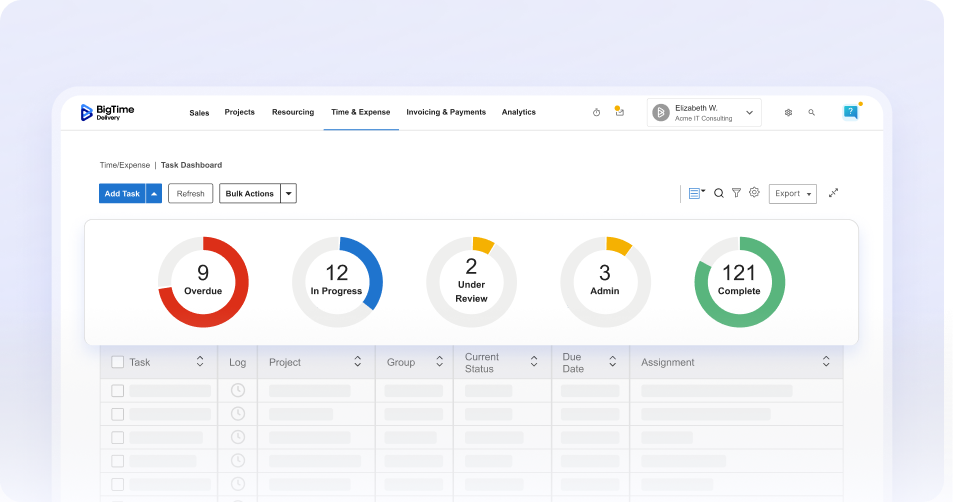Click the timer stopwatch icon in header

(596, 113)
